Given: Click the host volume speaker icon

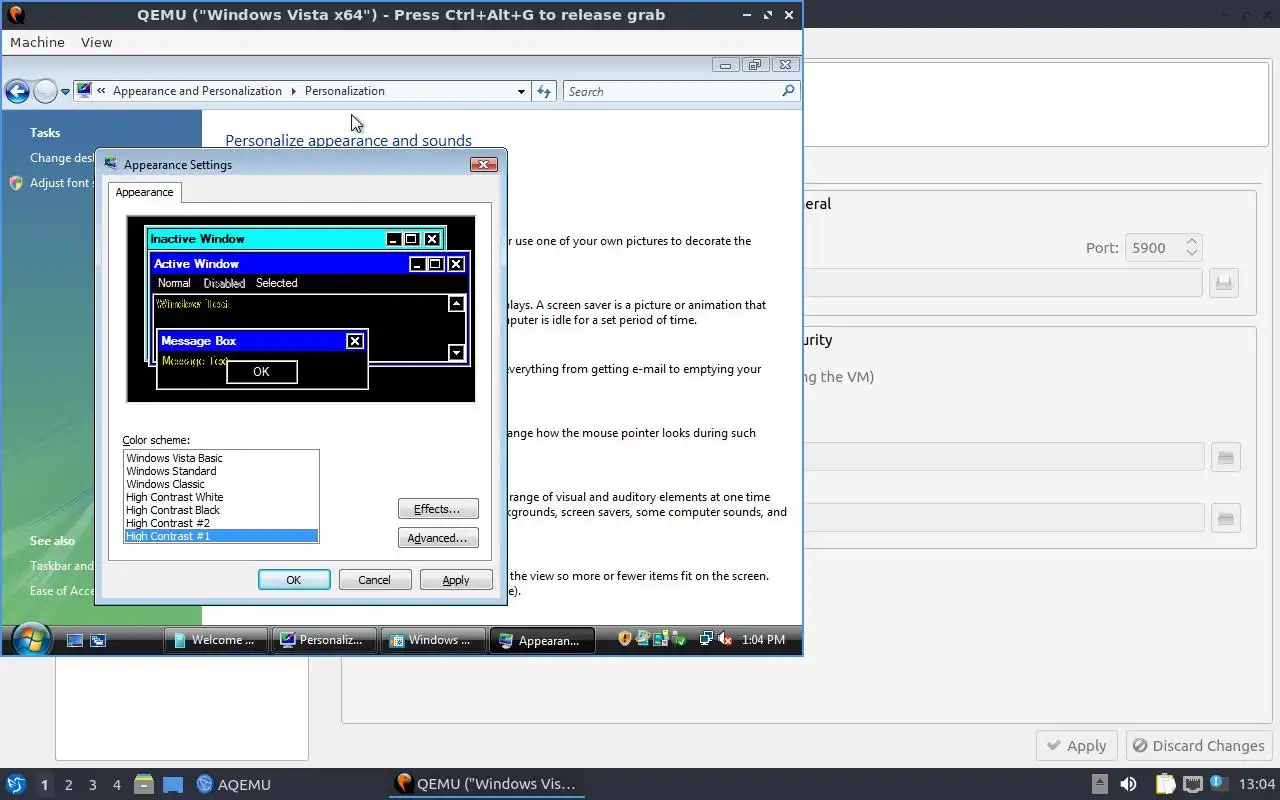Looking at the screenshot, I should coord(1128,784).
